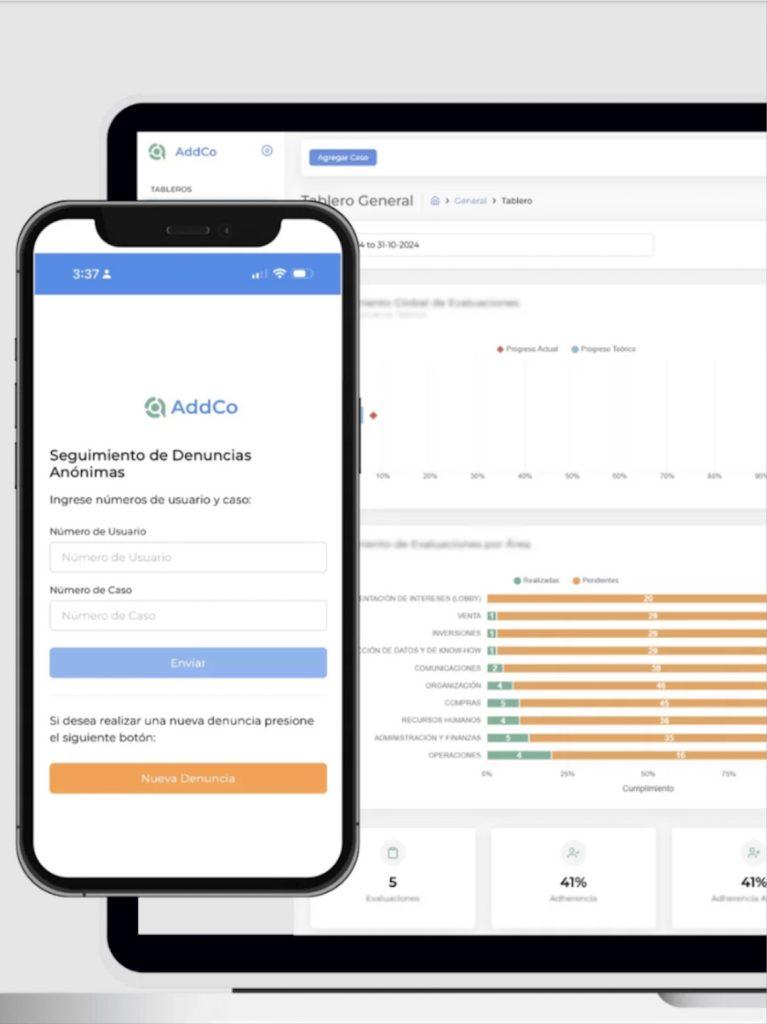The image size is (767, 1024).
Task: Tap the signal bars icon on the phone
Action: tap(259, 274)
